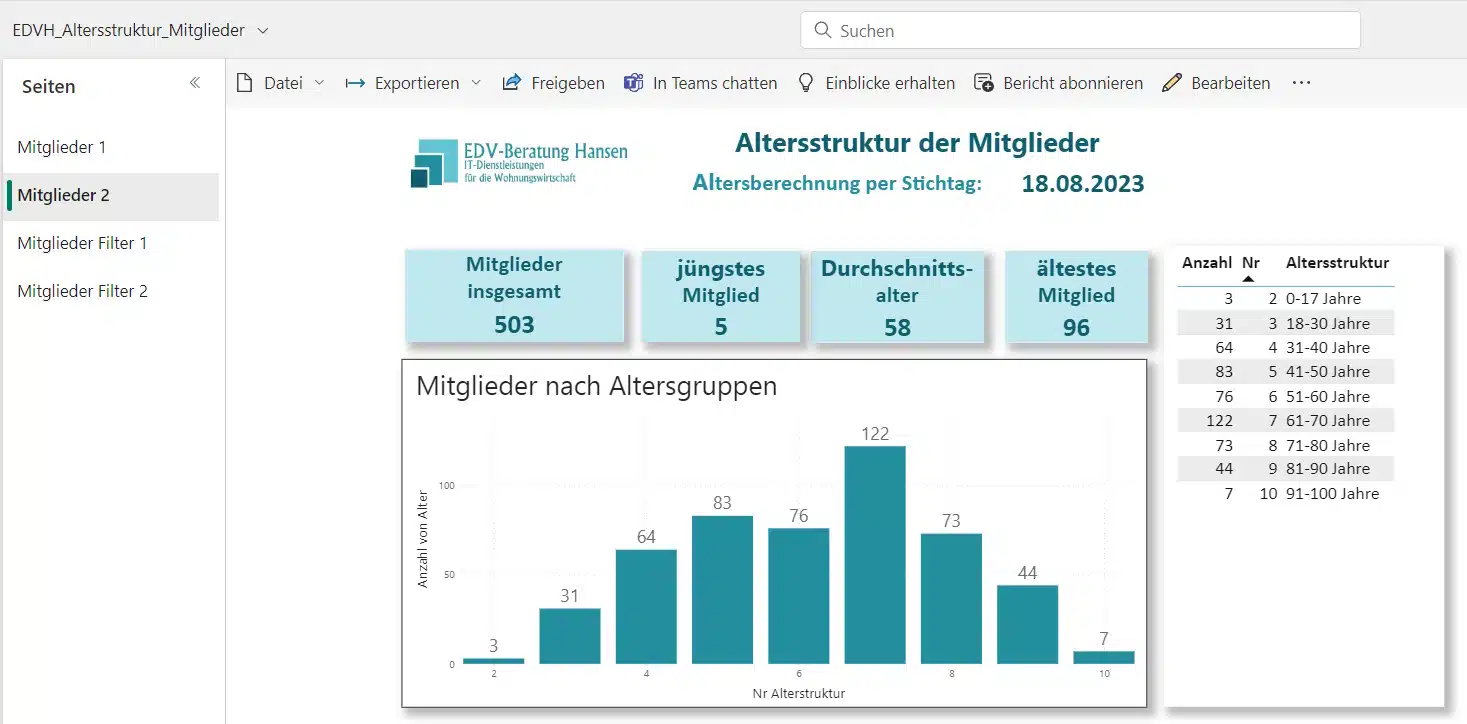Click the Exportieren arrow icon

[x=354, y=83]
